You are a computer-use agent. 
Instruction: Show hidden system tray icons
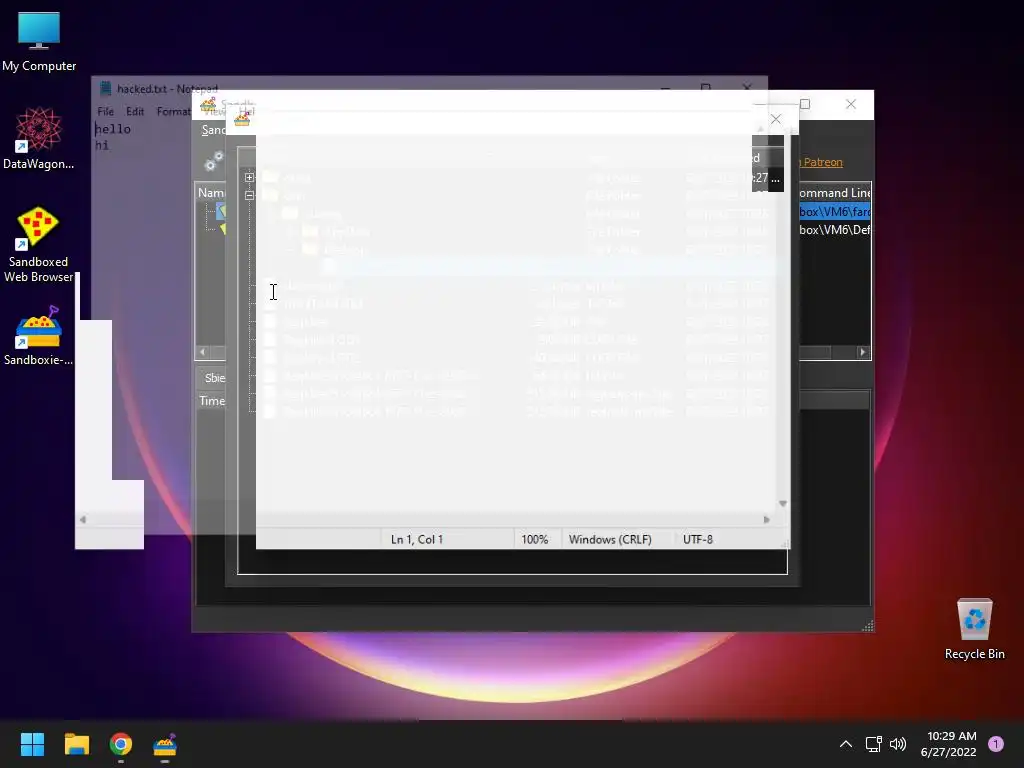846,744
